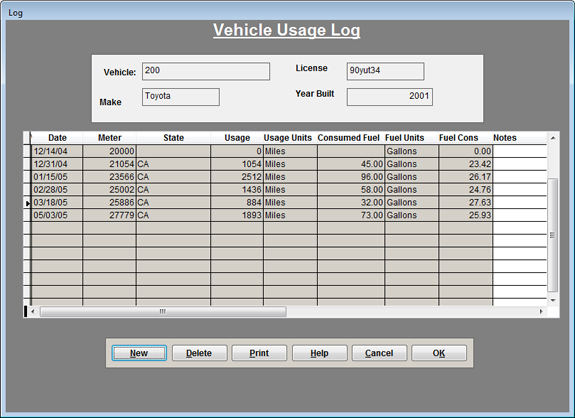Click the Make field containing Toyota
This screenshot has height=418, width=575.
(181, 97)
